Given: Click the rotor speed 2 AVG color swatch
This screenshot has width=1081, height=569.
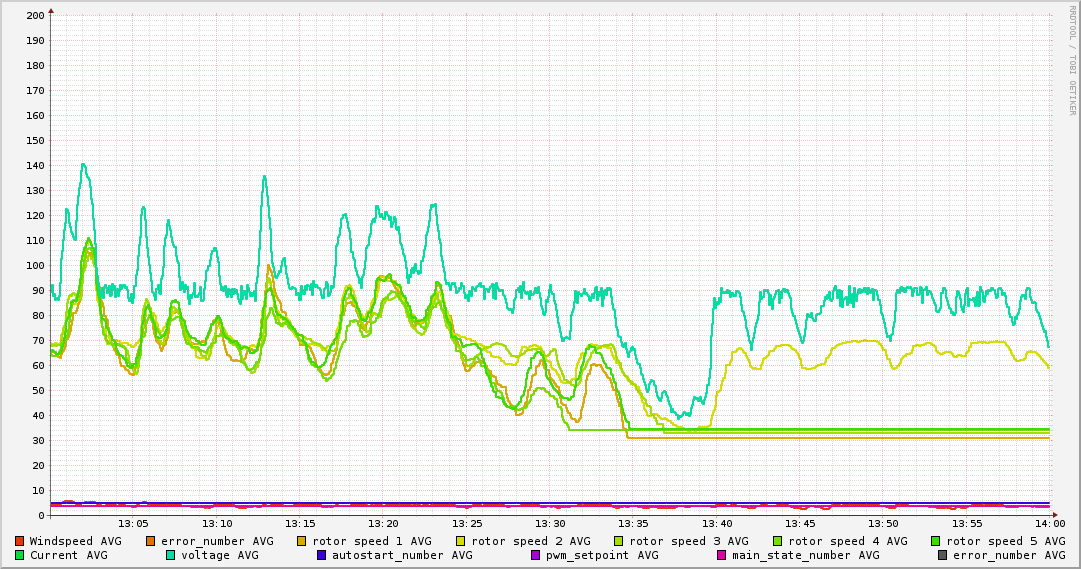Looking at the screenshot, I should pyautogui.click(x=461, y=541).
